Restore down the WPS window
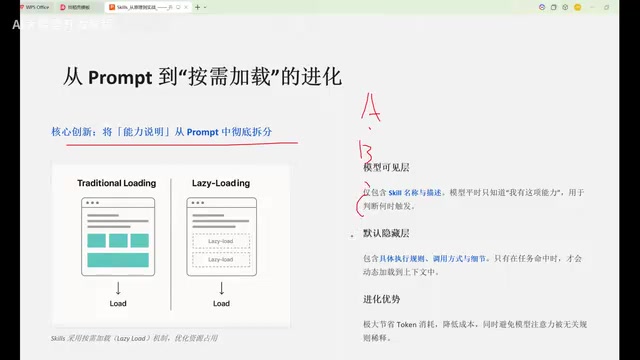Viewport: 640px width, 360px height. [607, 7]
